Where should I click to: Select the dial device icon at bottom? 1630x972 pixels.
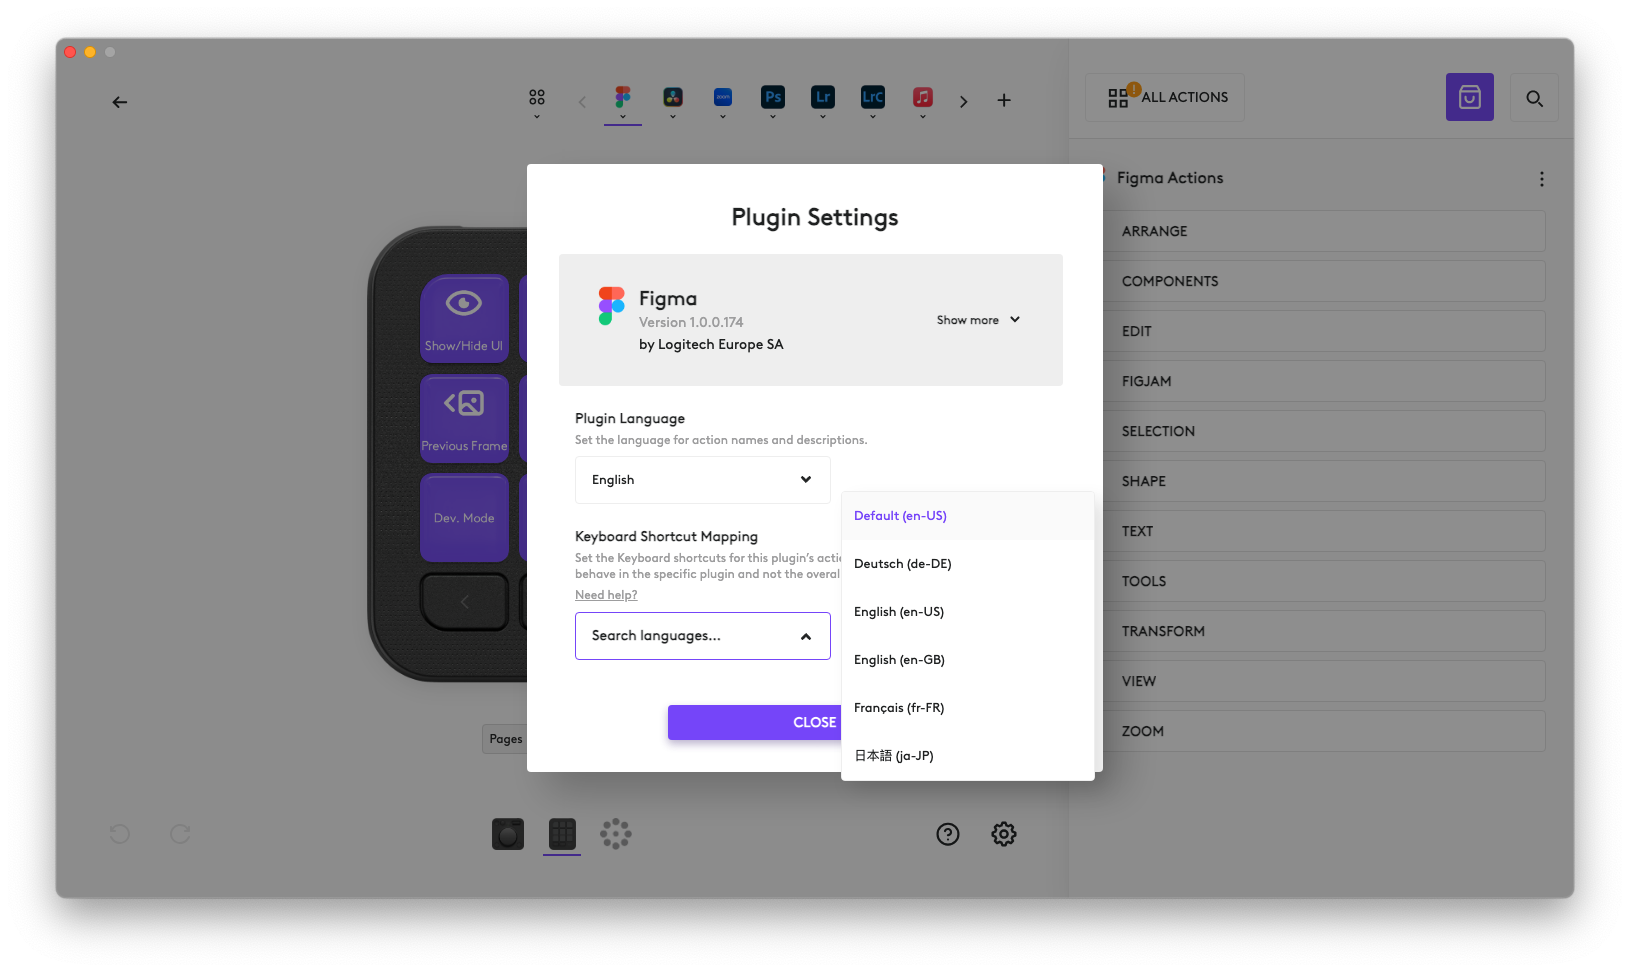[616, 834]
